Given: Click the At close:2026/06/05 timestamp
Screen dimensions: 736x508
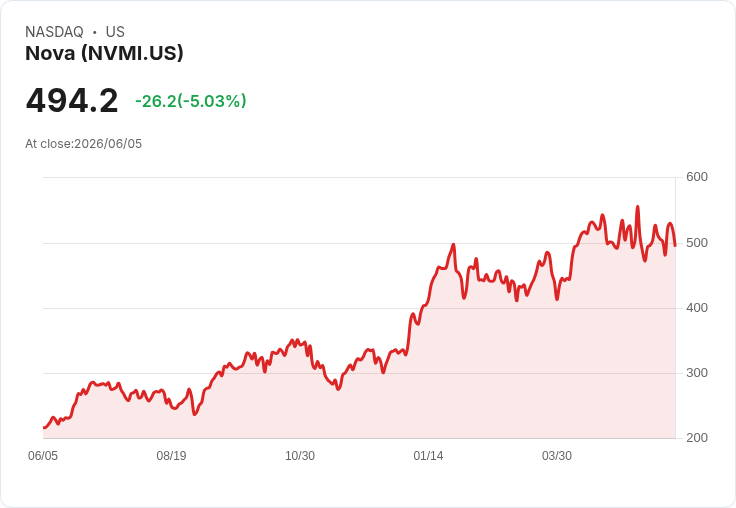Looking at the screenshot, I should tap(84, 144).
